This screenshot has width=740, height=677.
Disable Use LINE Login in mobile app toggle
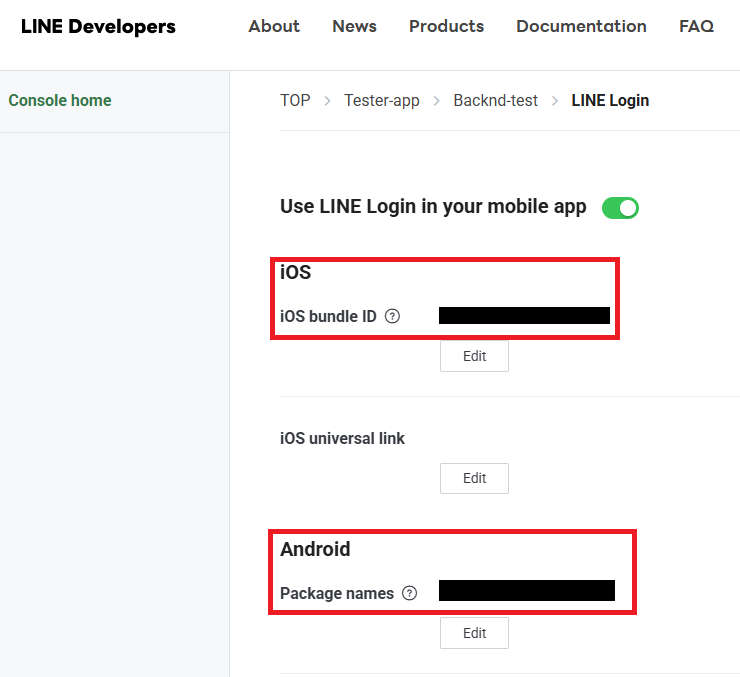coord(620,208)
